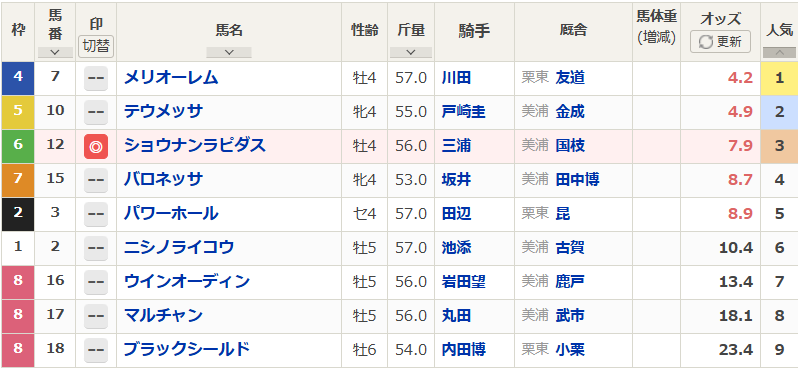The width and height of the screenshot is (798, 368).
Task: Open horse page for パワーホール
Action: point(171,213)
